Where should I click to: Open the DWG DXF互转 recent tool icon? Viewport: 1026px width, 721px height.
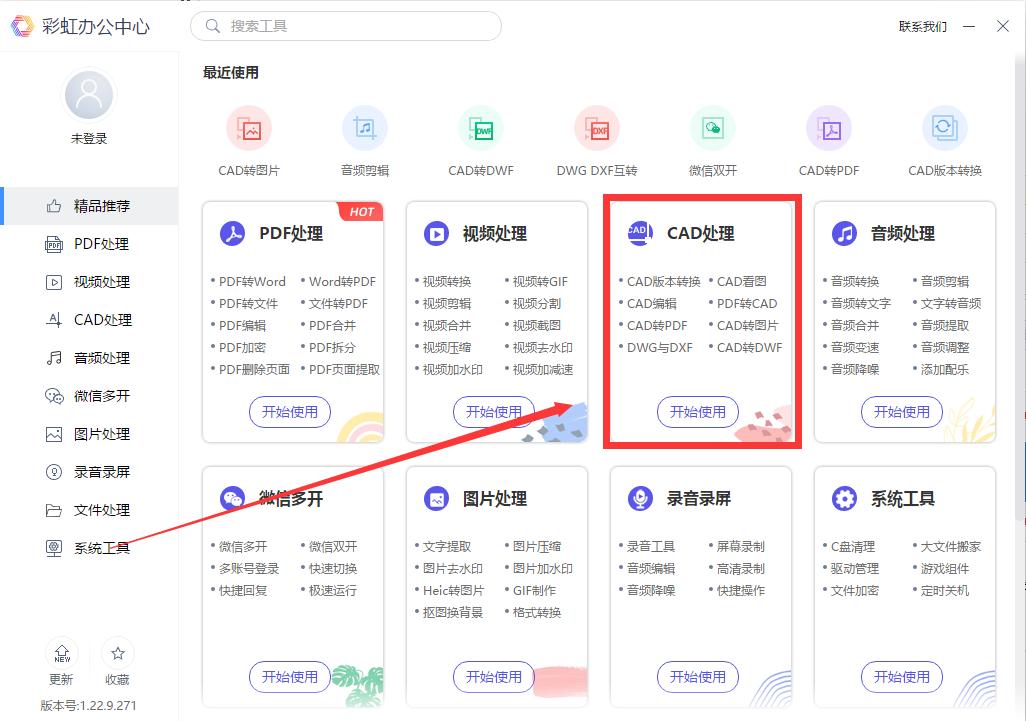(x=597, y=128)
